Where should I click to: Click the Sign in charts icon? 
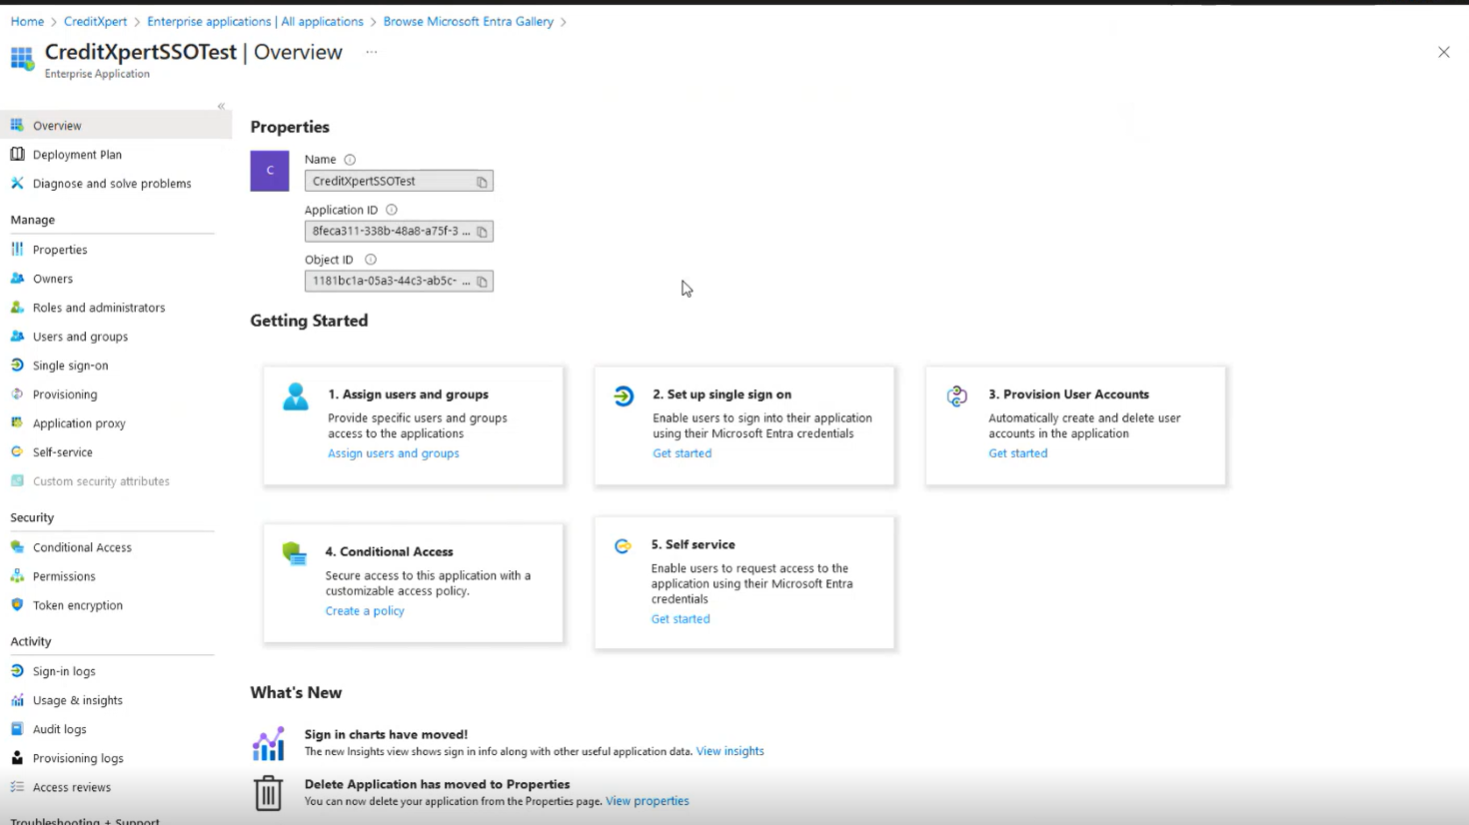(268, 743)
